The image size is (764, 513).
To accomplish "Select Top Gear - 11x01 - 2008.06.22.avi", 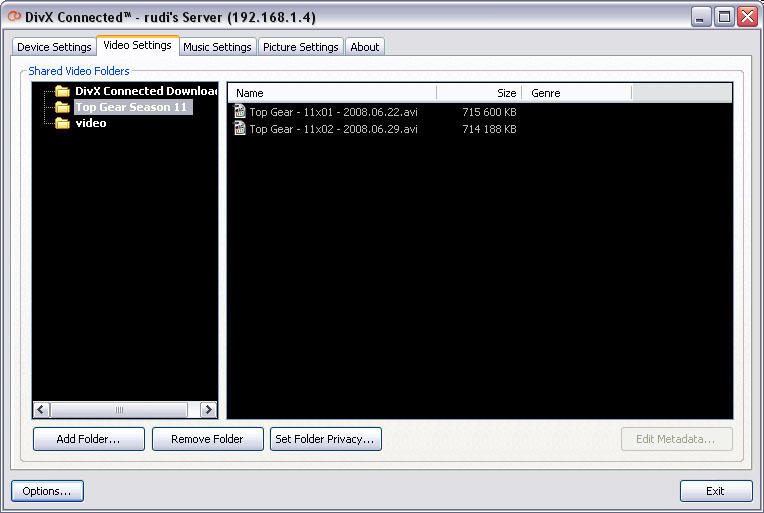I will (x=333, y=112).
